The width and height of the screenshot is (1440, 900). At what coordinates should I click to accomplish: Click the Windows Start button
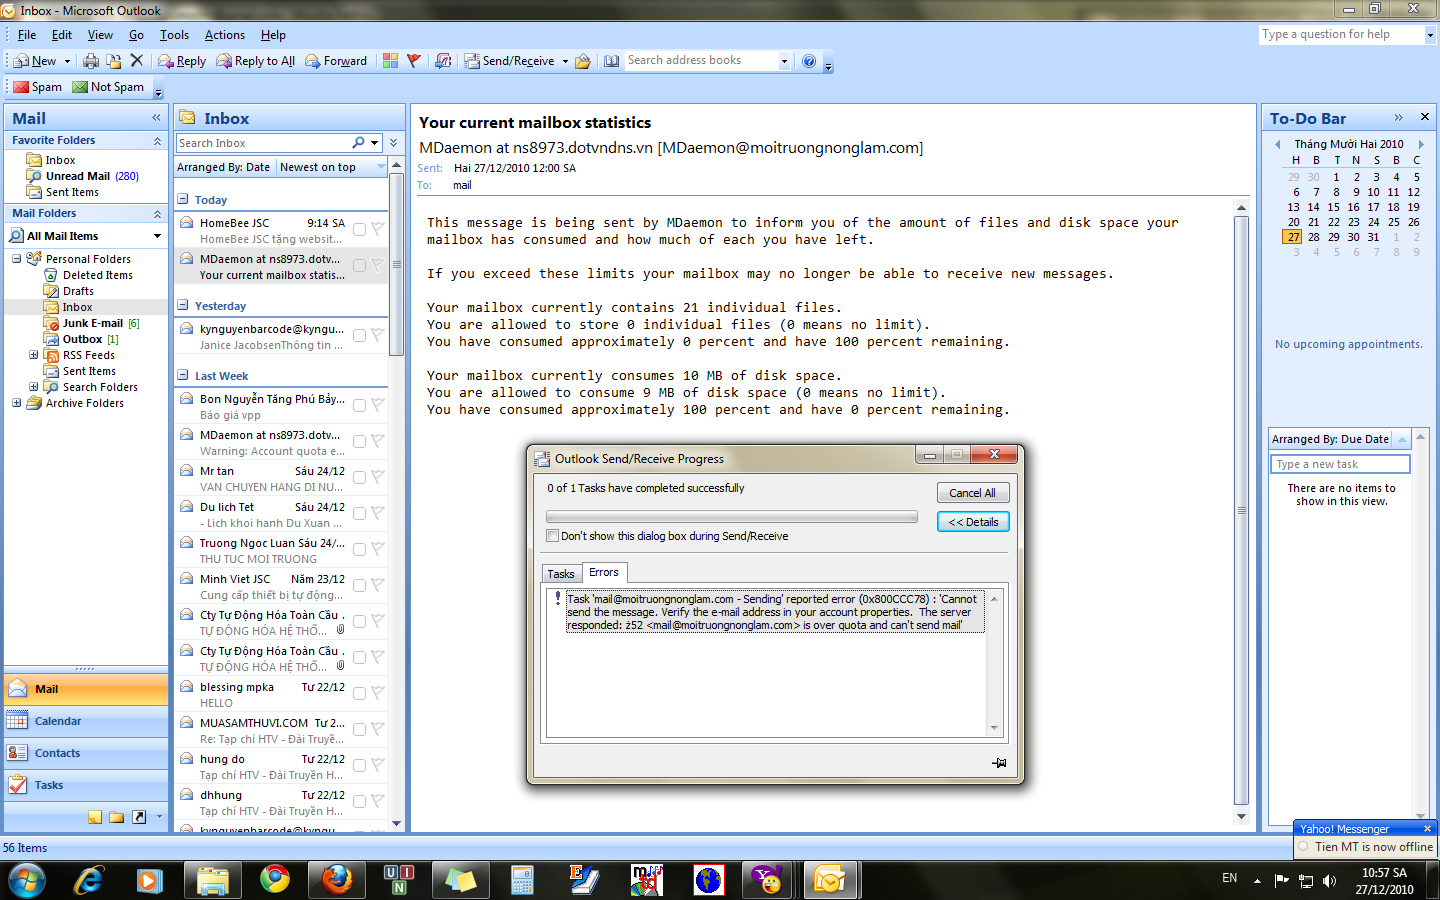(x=27, y=881)
